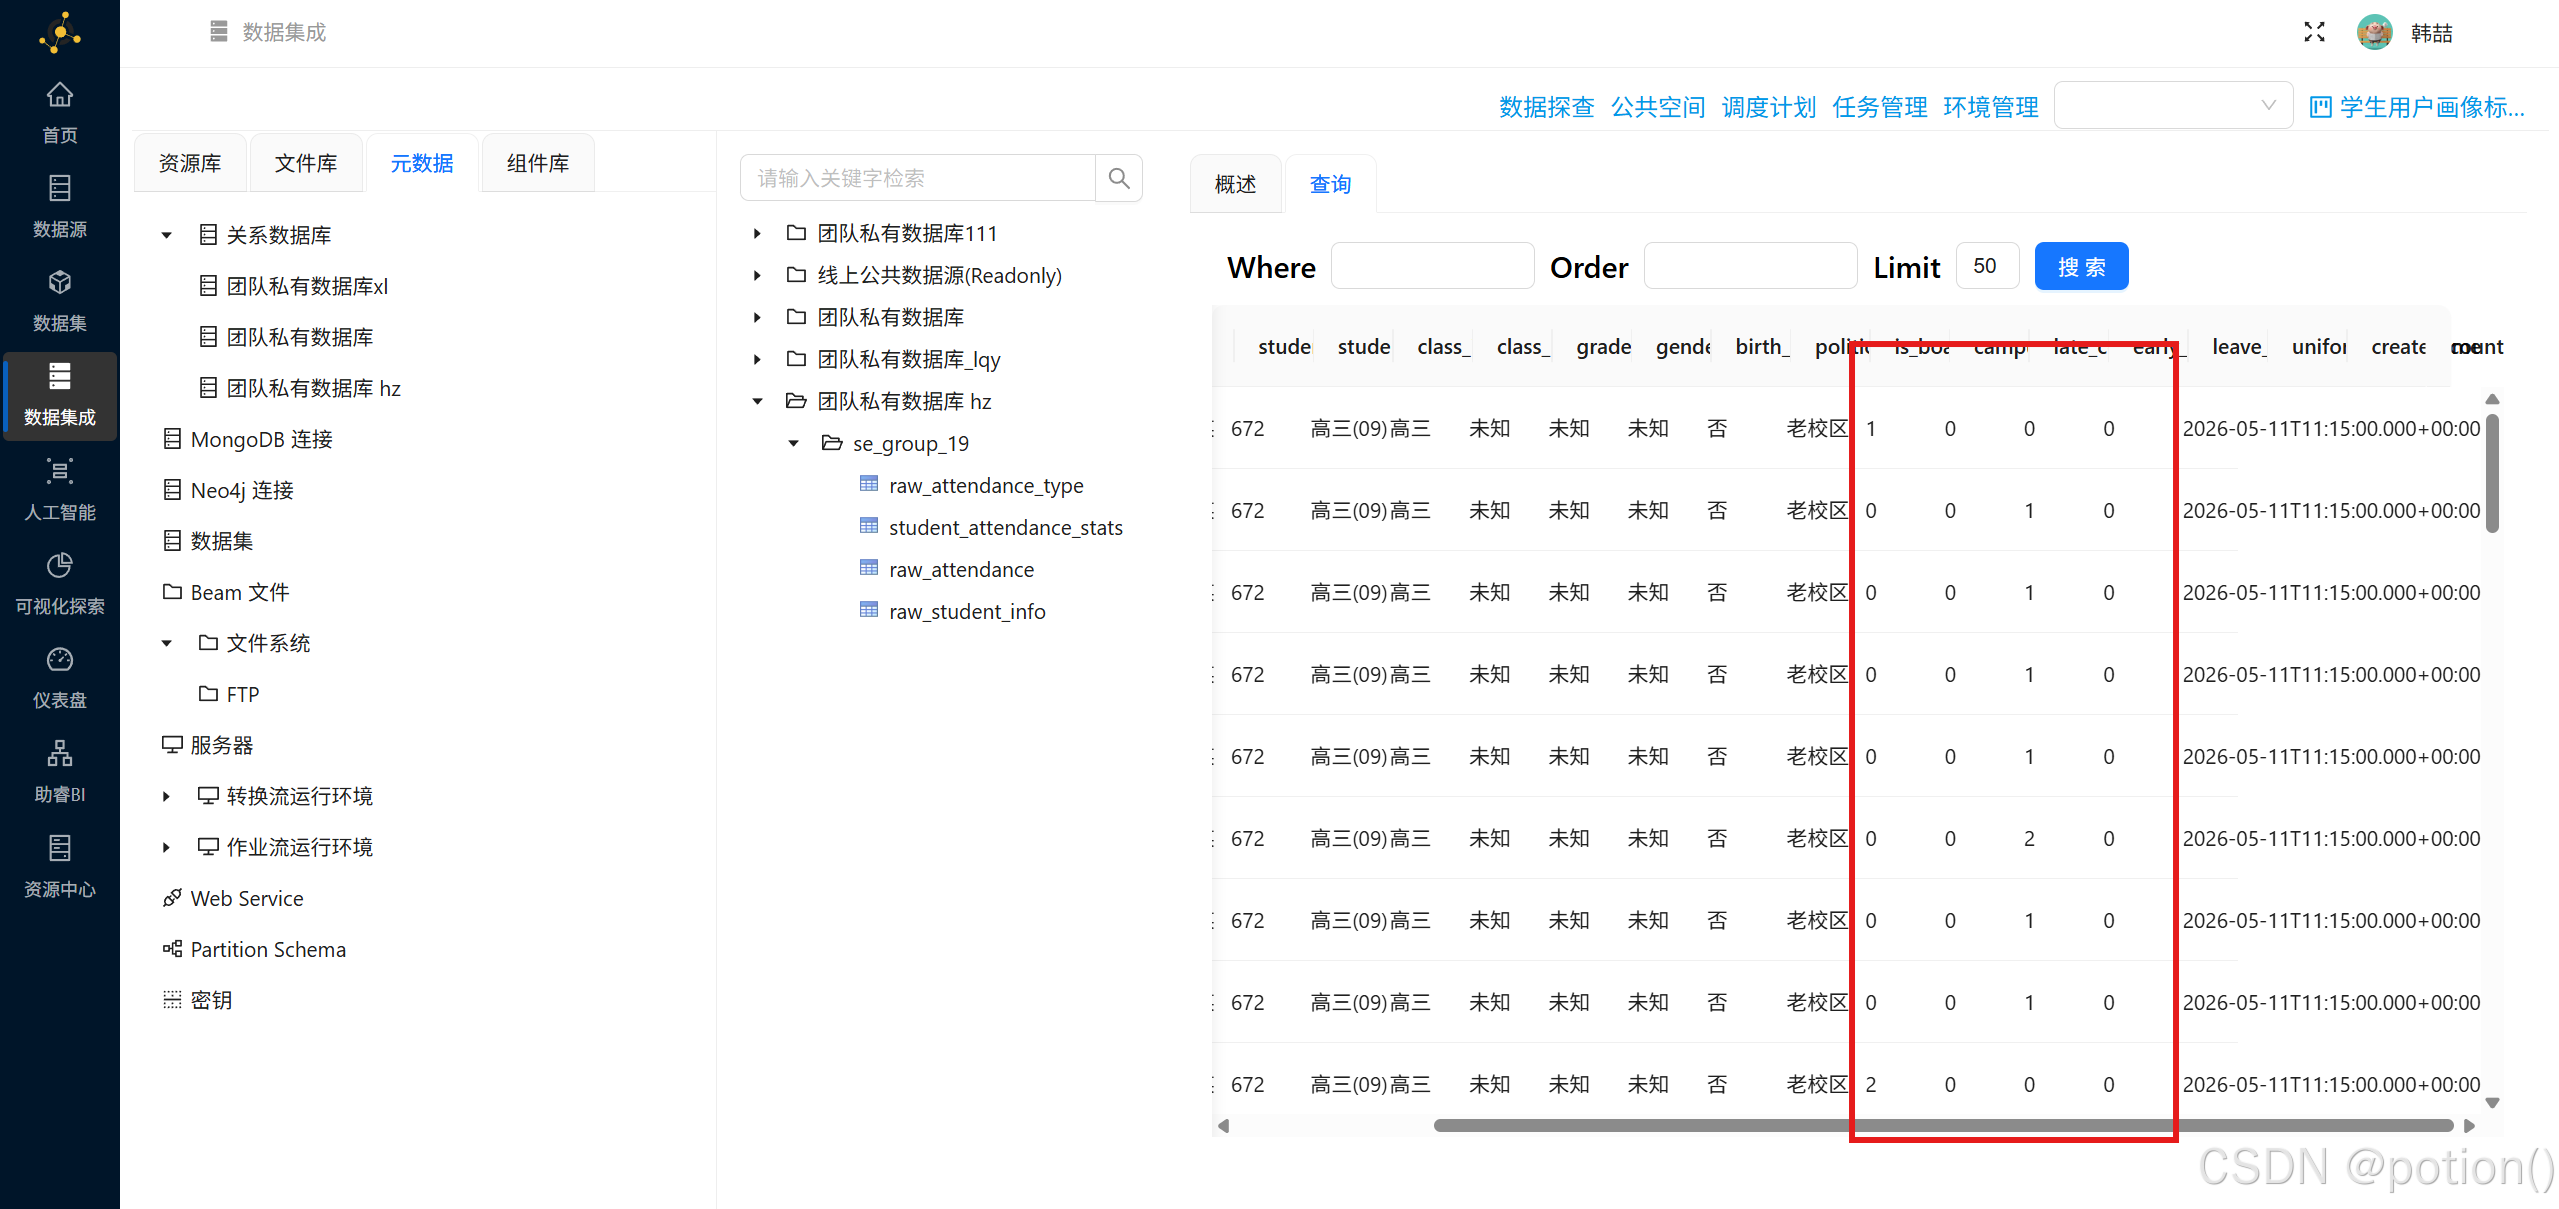This screenshot has width=2559, height=1209.
Task: Switch to the 元数据 tab
Action: (422, 163)
